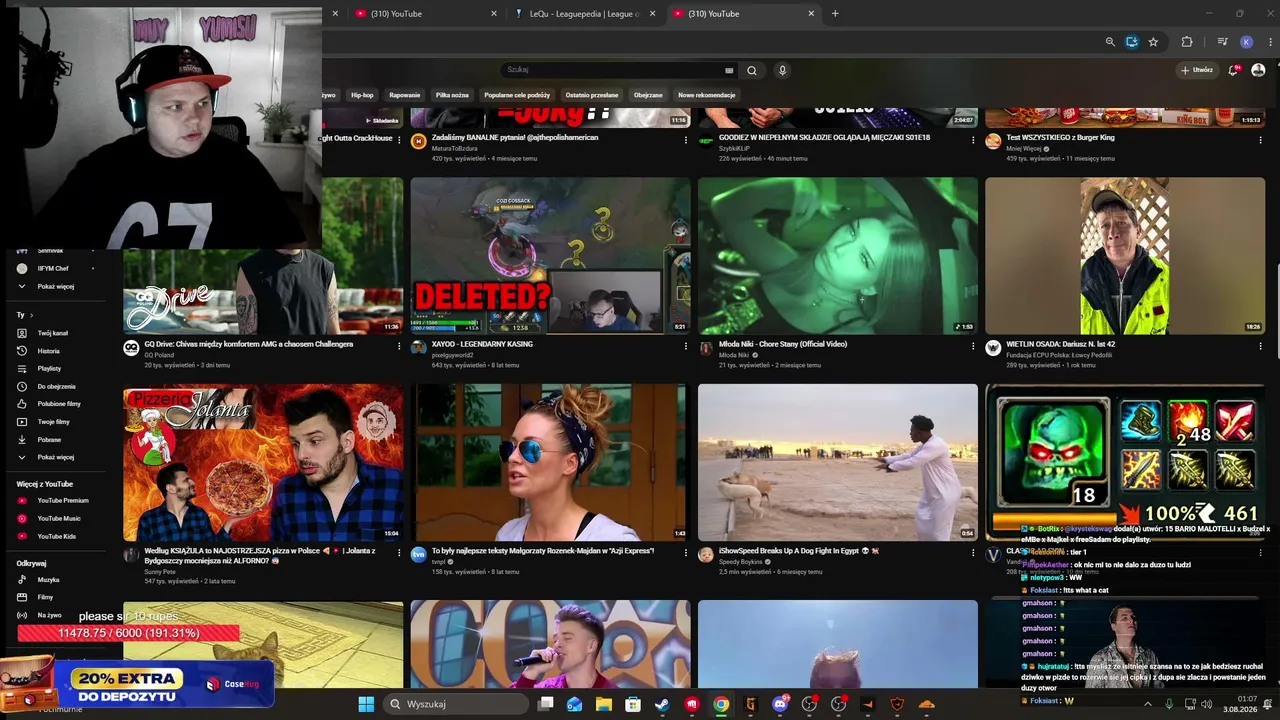Viewport: 1280px width, 720px height.
Task: Open Discord from the taskbar
Action: [780, 704]
